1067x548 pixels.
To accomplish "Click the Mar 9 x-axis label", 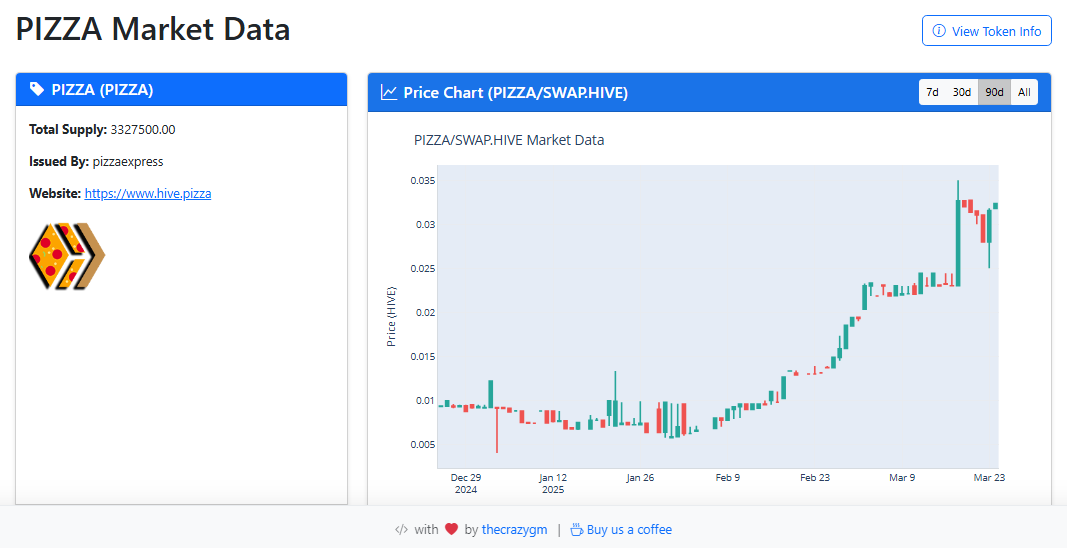I will [x=902, y=478].
